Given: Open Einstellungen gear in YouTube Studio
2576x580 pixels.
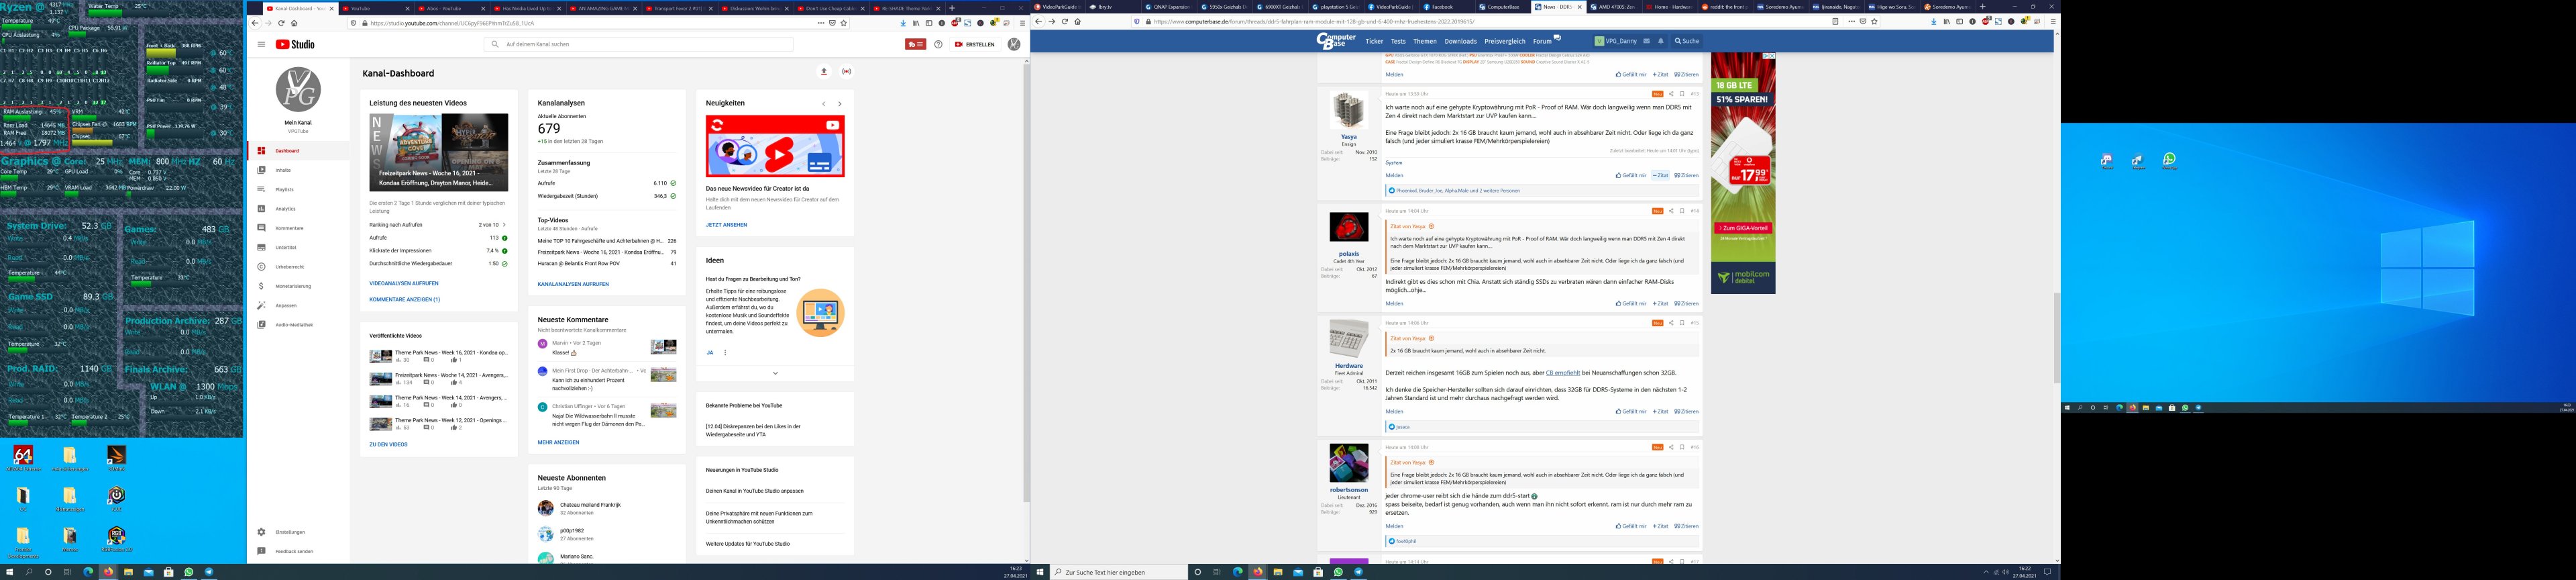Looking at the screenshot, I should coord(261,532).
